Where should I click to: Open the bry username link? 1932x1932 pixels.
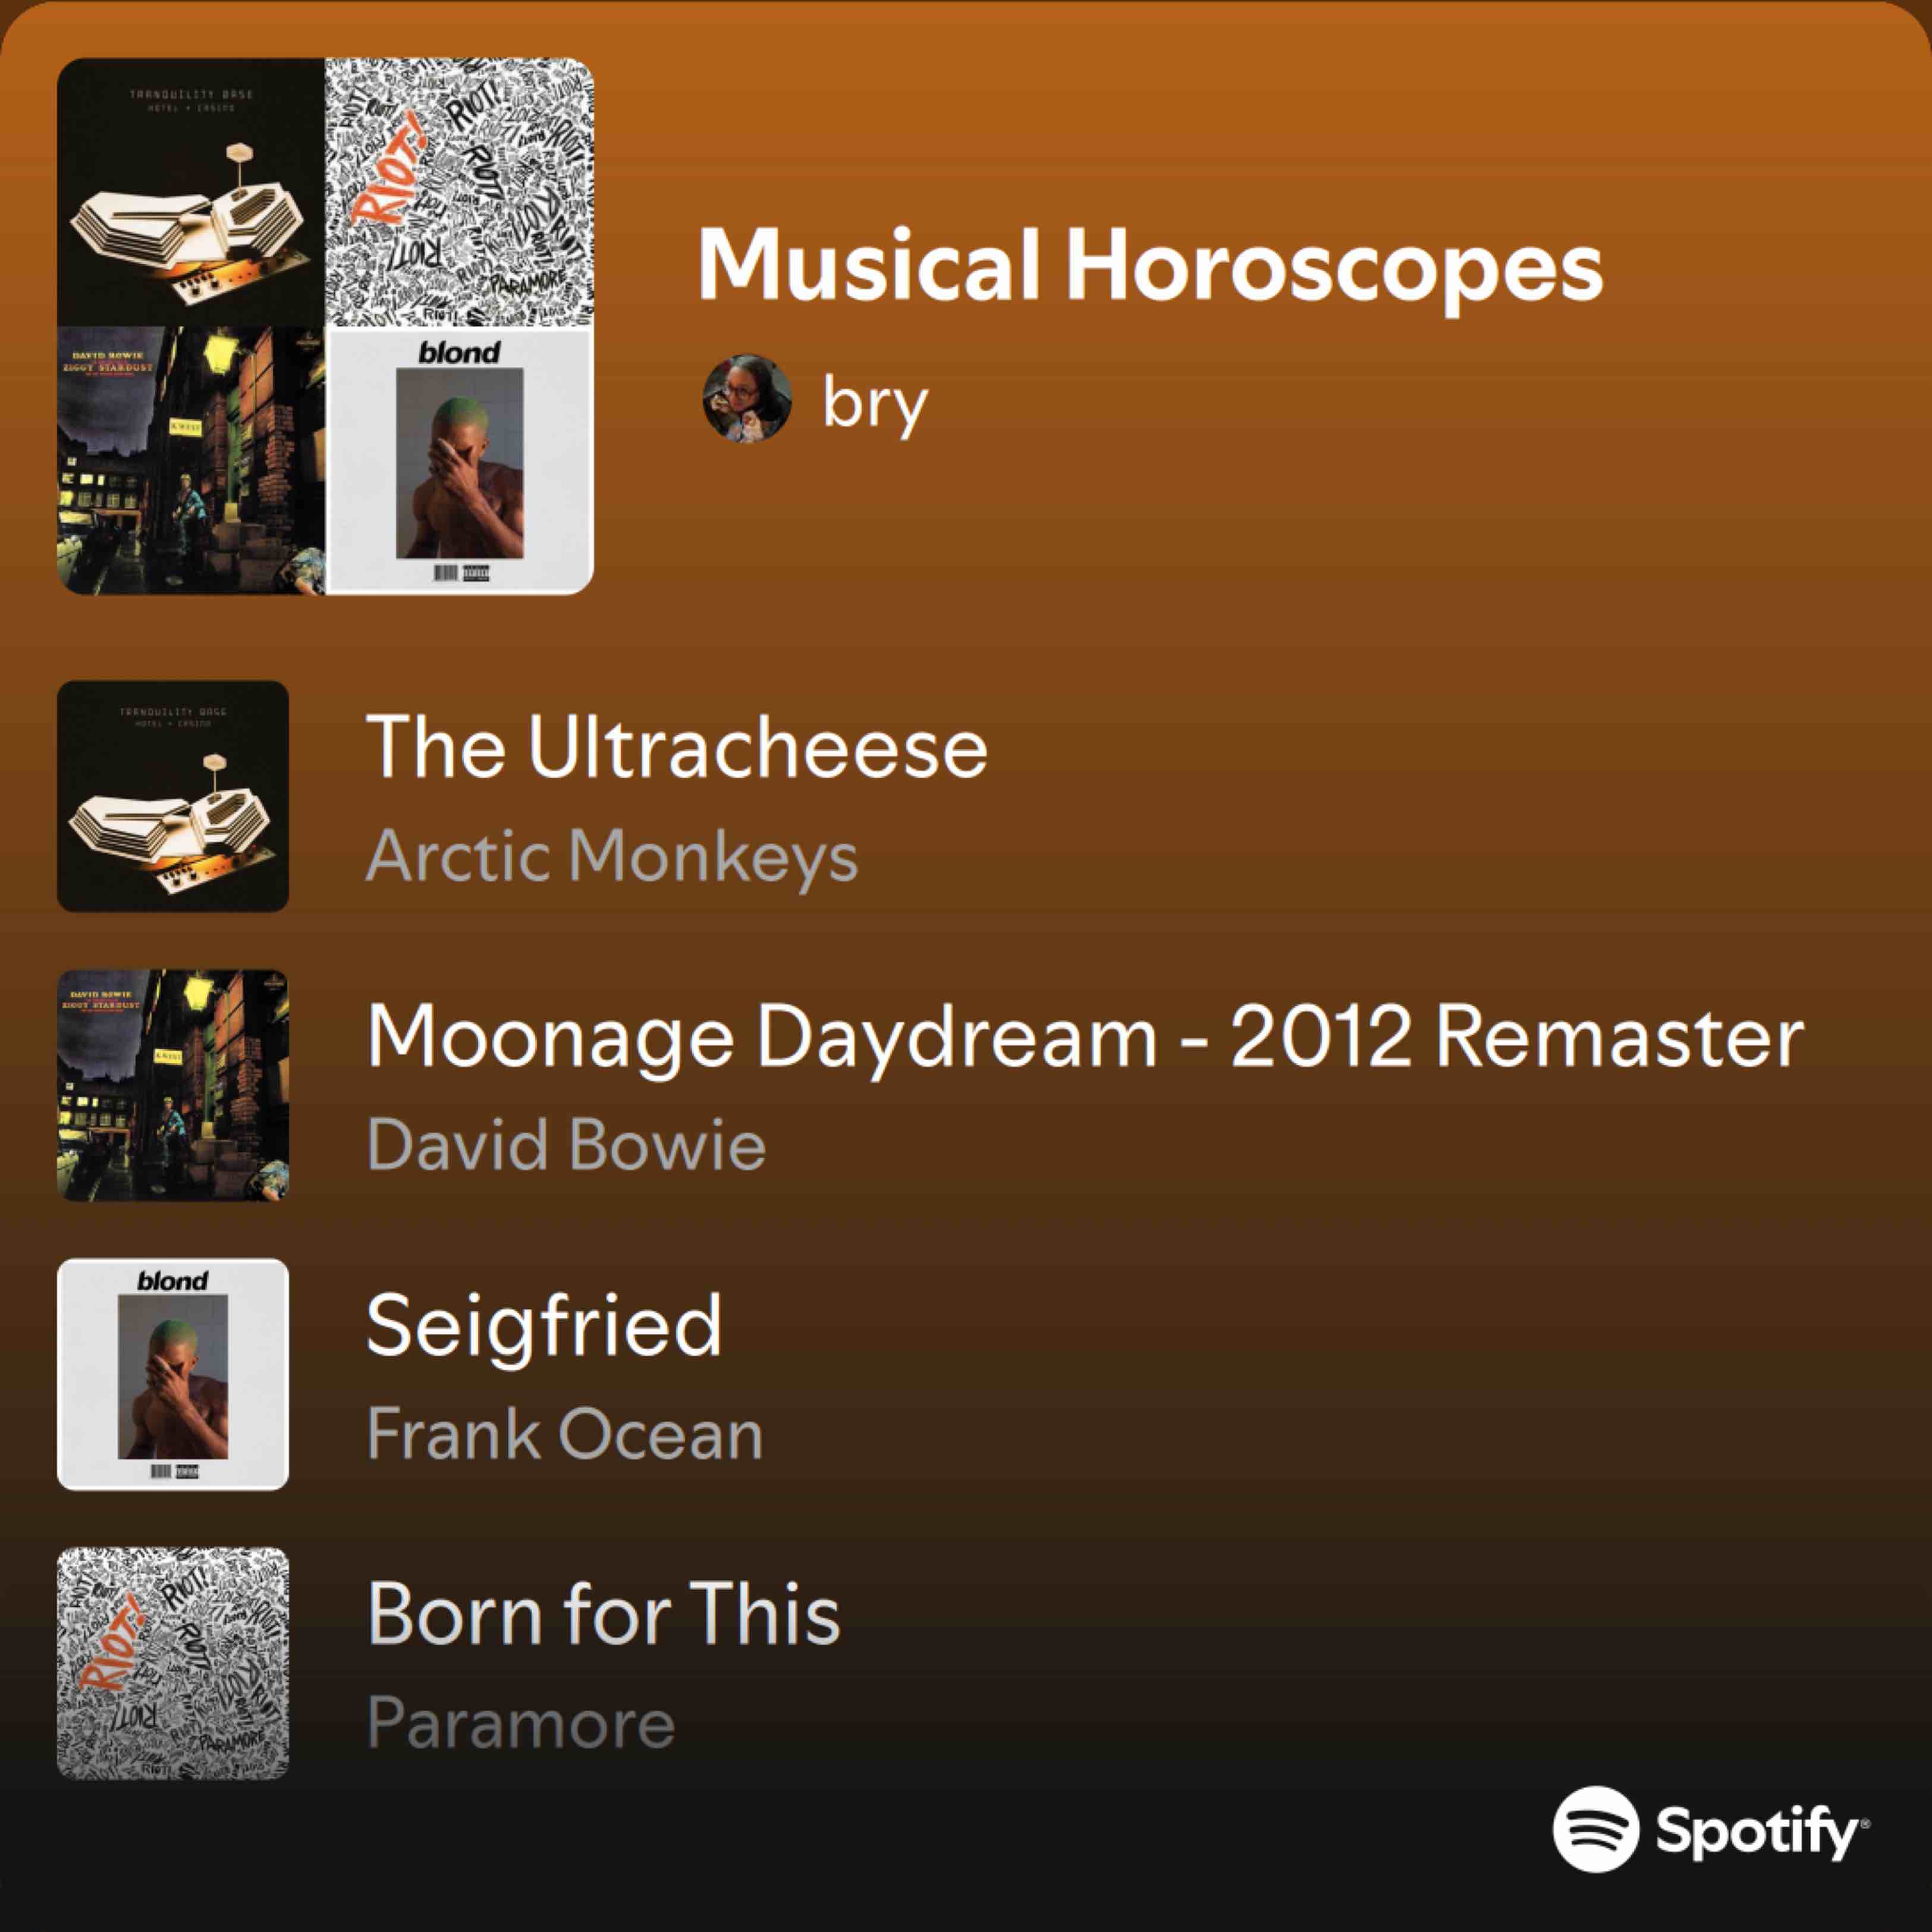[875, 403]
